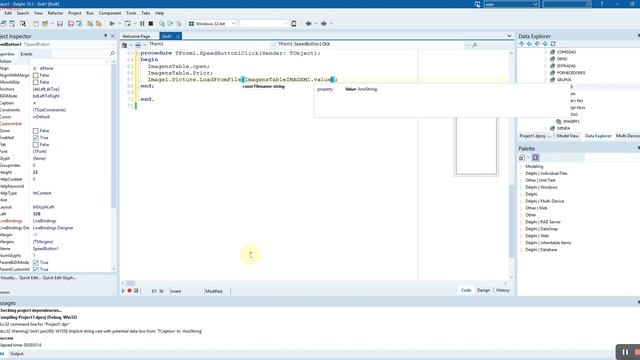Viewport: 640px width, 360px height.
Task: Open the Tools menu
Action: (x=131, y=13)
